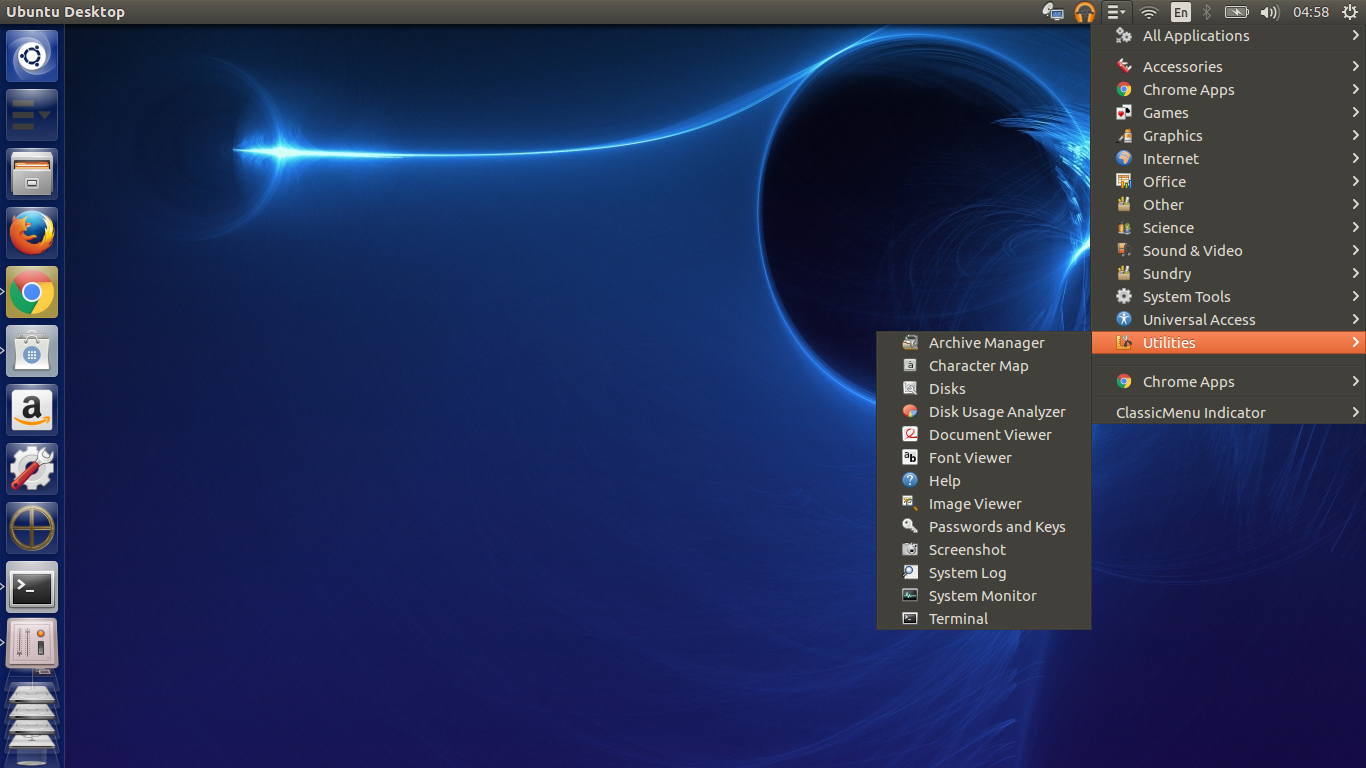Select Terminal from the Utilities menu
Screen dimensions: 1366x768
pyautogui.click(x=958, y=618)
